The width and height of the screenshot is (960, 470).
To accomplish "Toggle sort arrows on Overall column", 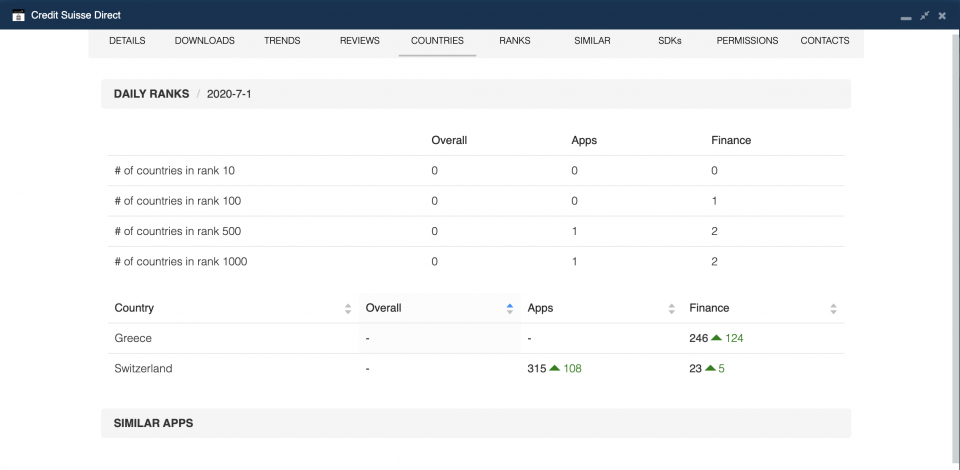I will 509,308.
